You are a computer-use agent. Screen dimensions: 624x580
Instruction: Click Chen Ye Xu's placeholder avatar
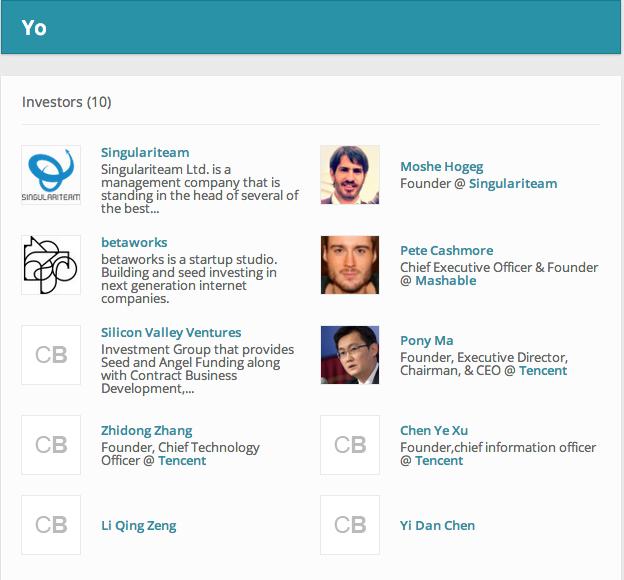pyautogui.click(x=350, y=445)
